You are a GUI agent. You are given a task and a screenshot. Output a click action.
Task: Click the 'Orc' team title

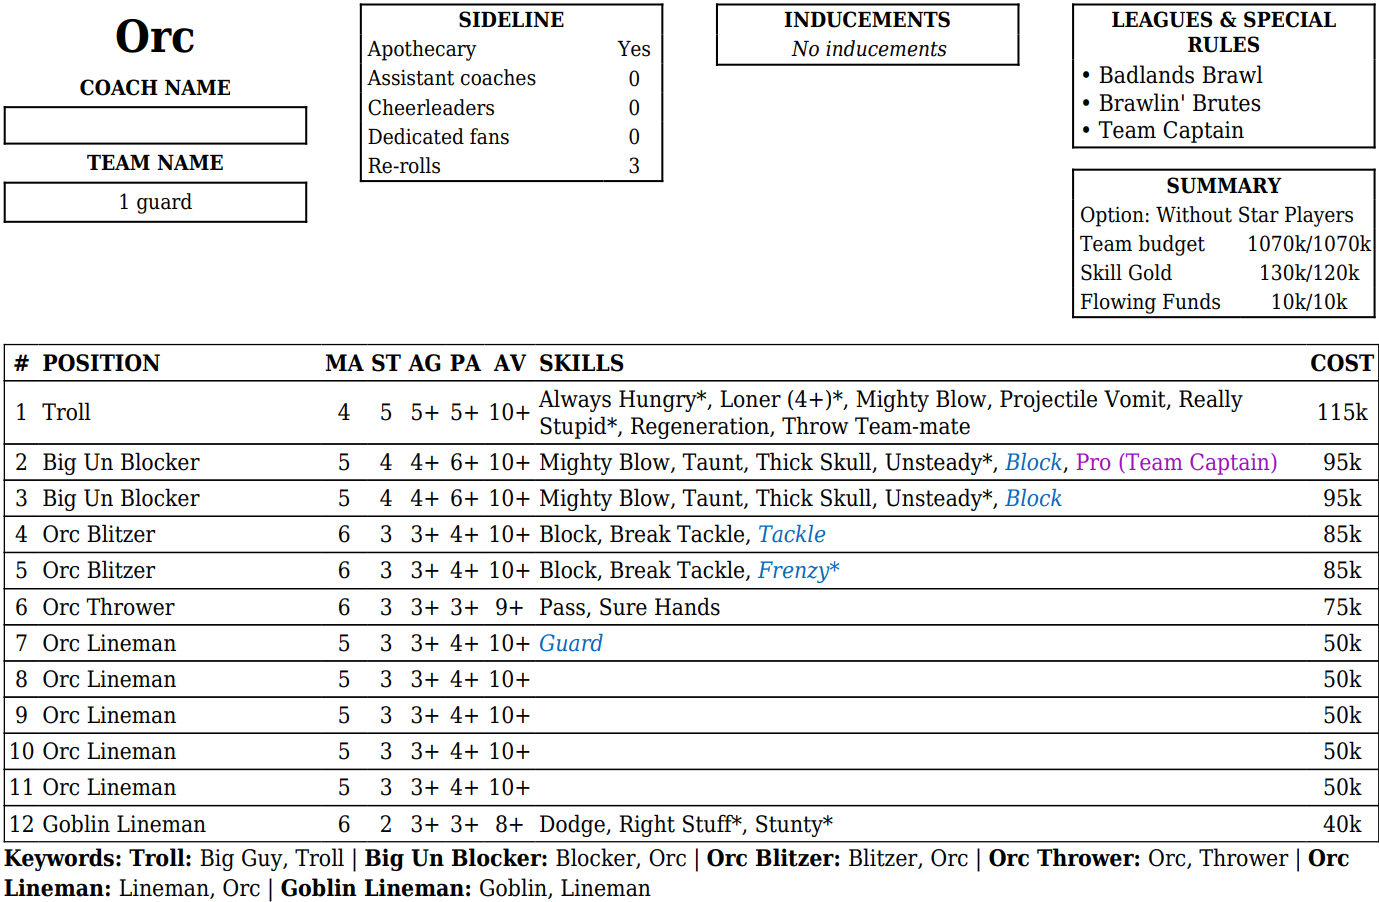click(155, 37)
